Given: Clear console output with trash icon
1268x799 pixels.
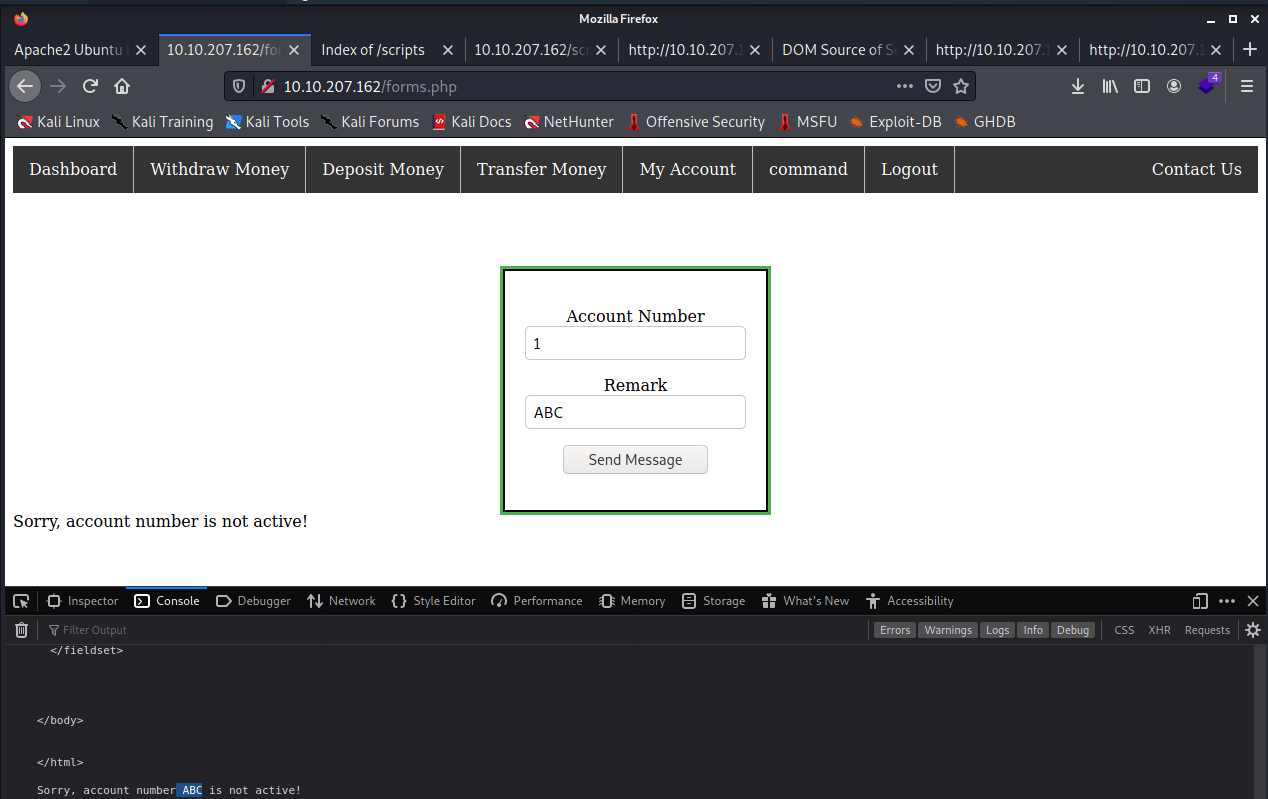Looking at the screenshot, I should coord(21,630).
